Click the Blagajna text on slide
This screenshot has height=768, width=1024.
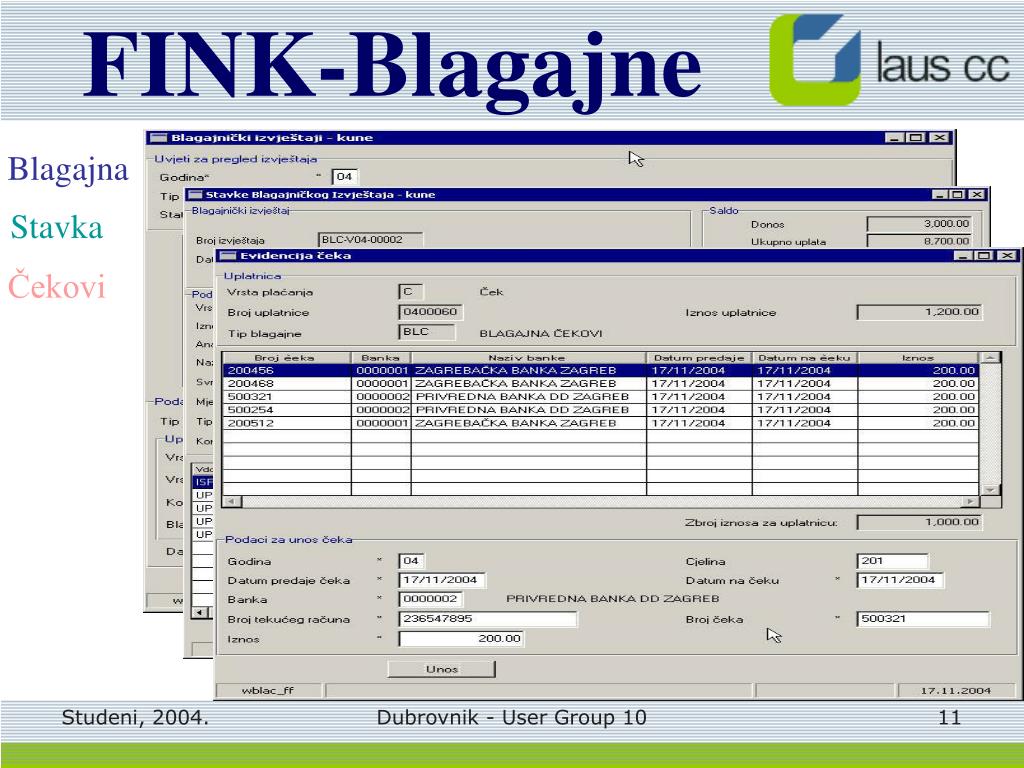point(68,170)
